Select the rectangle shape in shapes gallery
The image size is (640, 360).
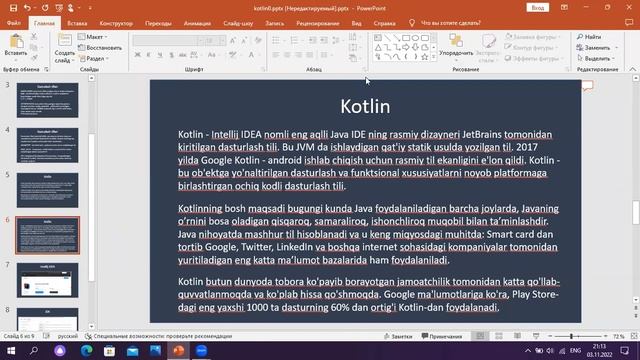point(406,38)
